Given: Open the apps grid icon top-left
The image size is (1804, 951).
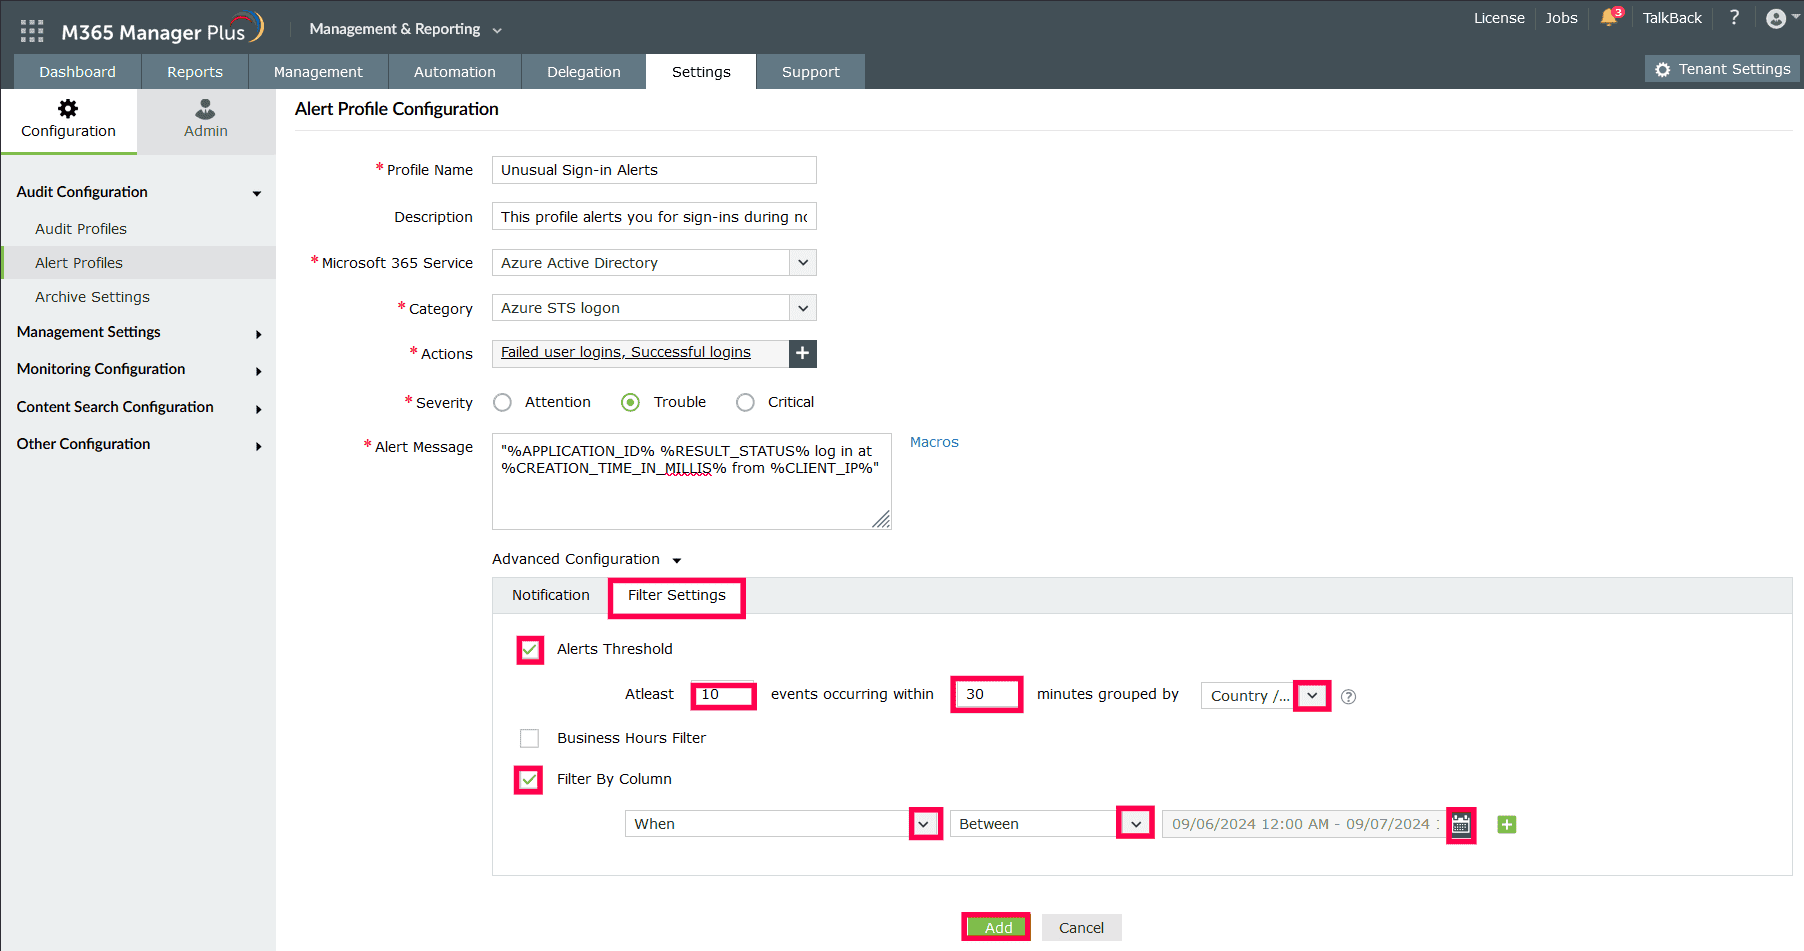Looking at the screenshot, I should [31, 29].
